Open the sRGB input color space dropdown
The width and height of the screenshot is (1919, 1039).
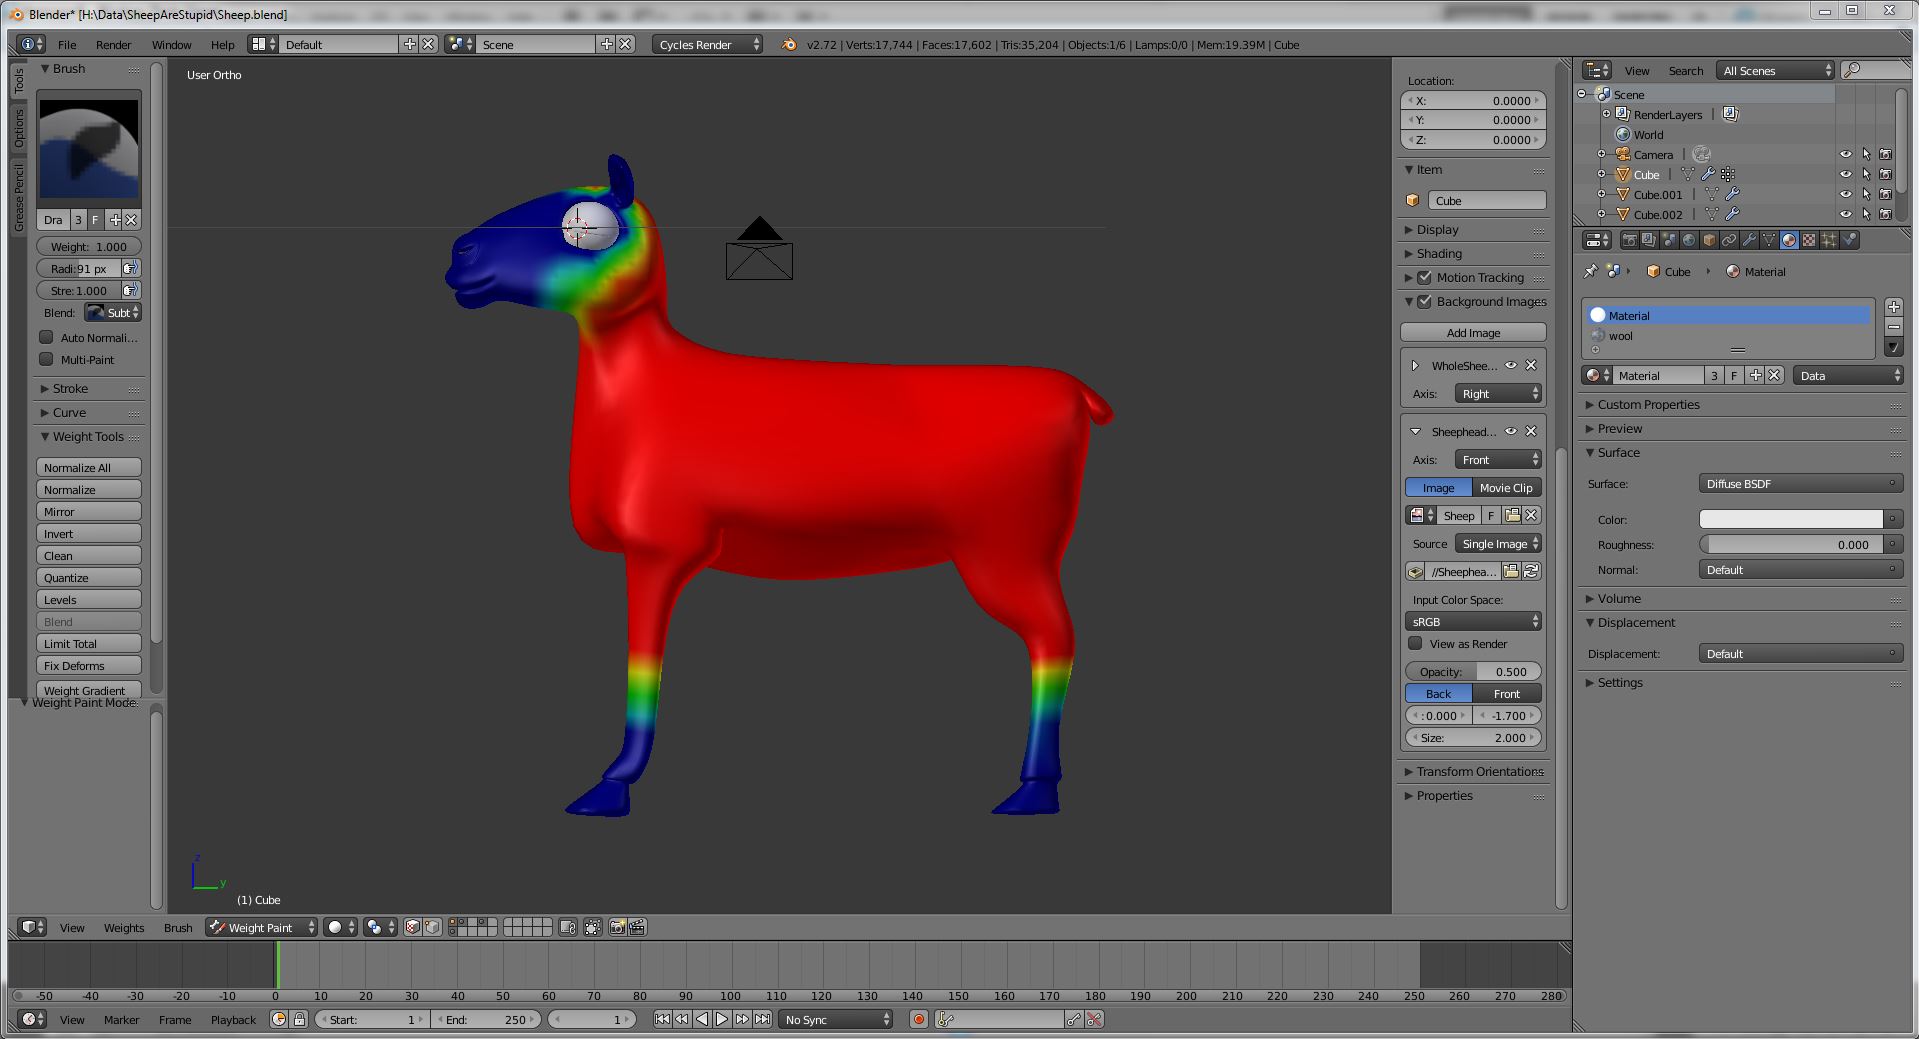[1473, 621]
